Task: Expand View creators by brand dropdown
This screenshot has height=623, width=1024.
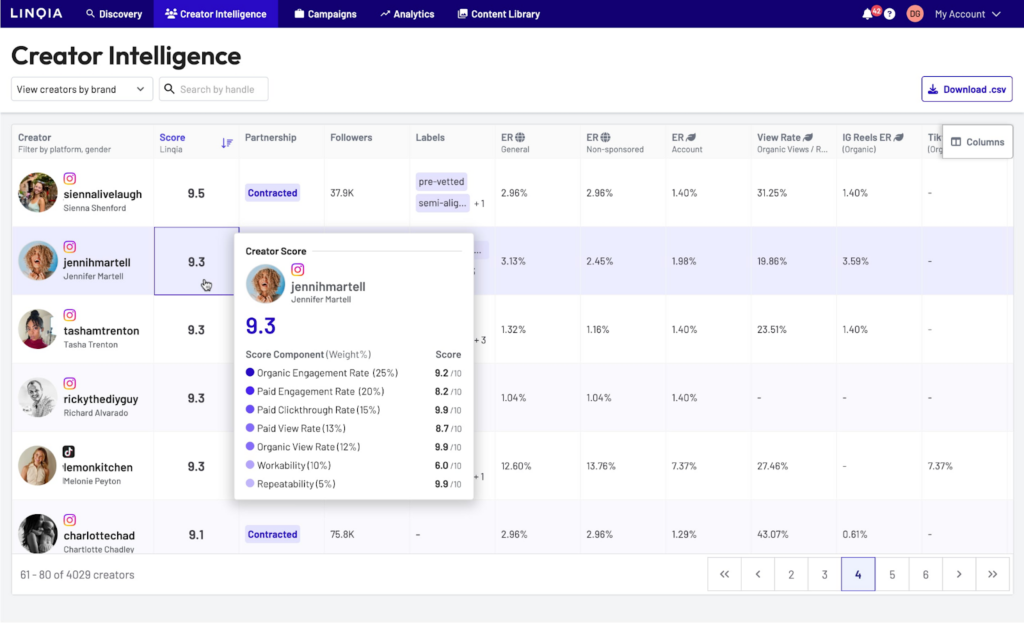Action: [81, 89]
